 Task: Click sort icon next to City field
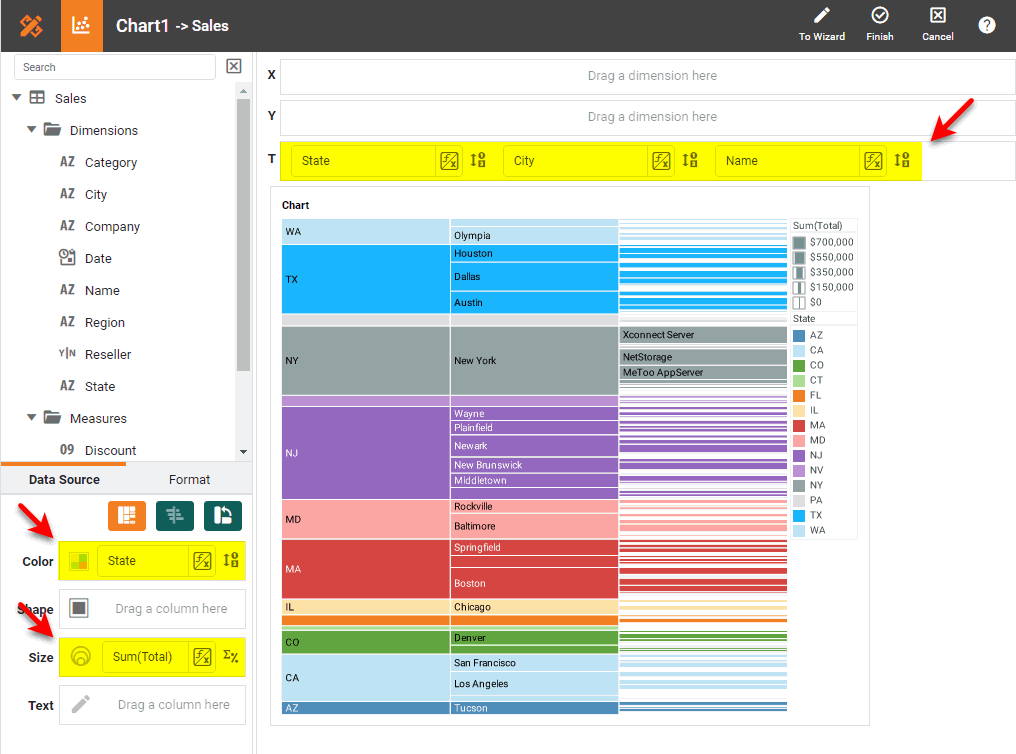click(690, 161)
